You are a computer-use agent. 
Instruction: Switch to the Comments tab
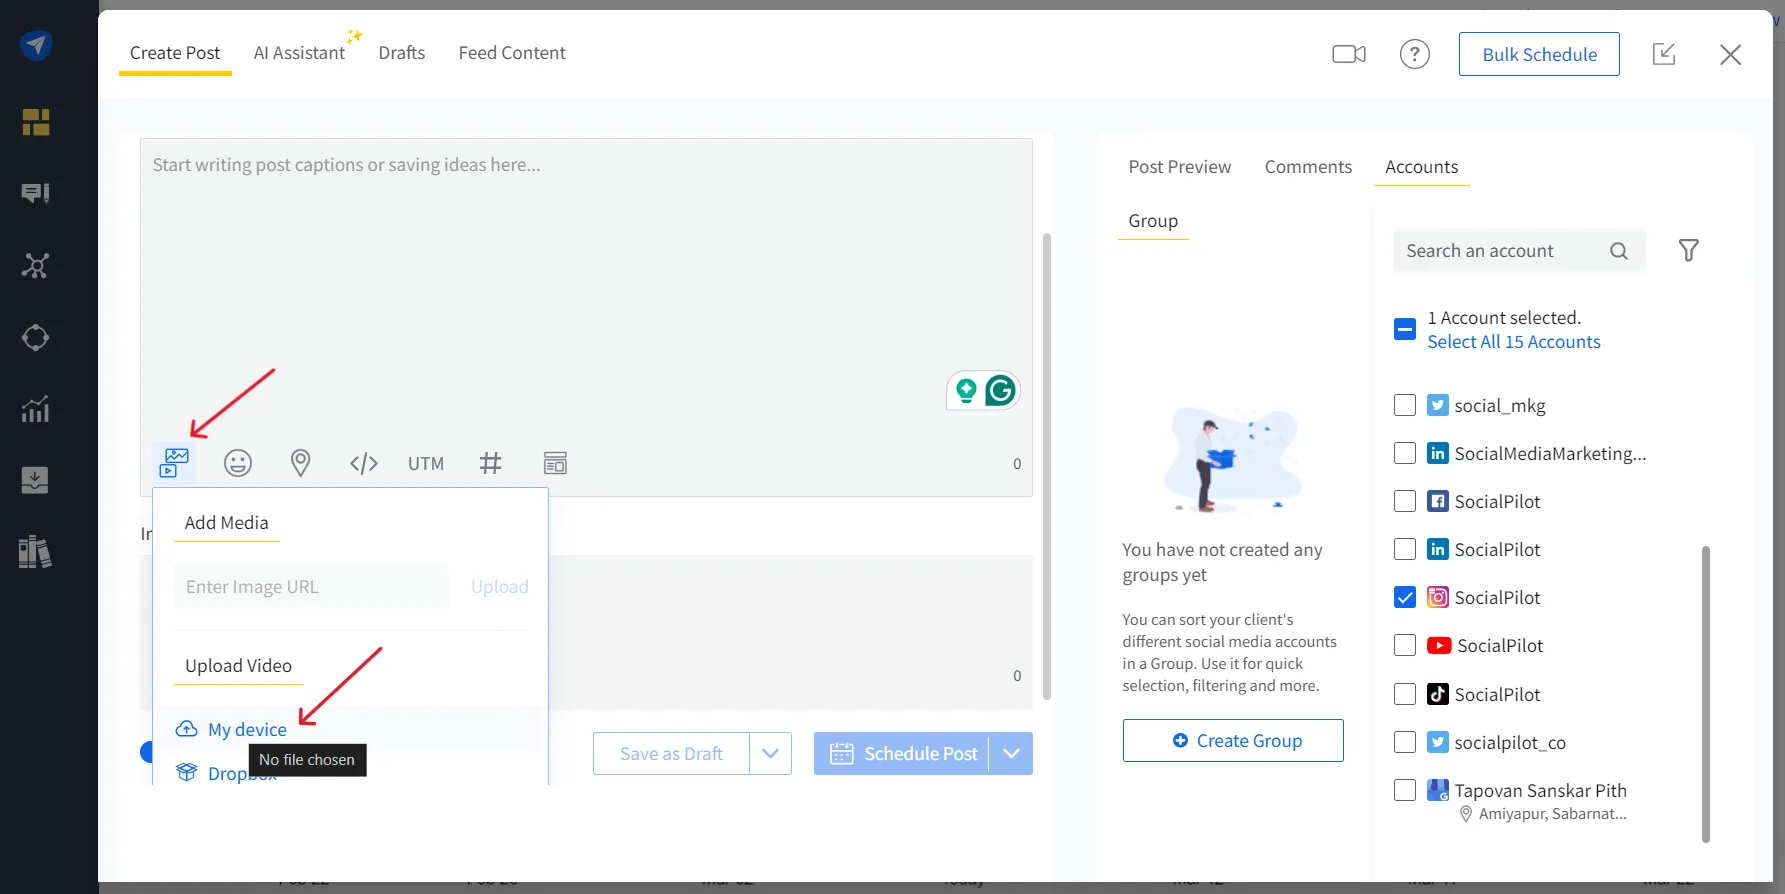[x=1308, y=167]
